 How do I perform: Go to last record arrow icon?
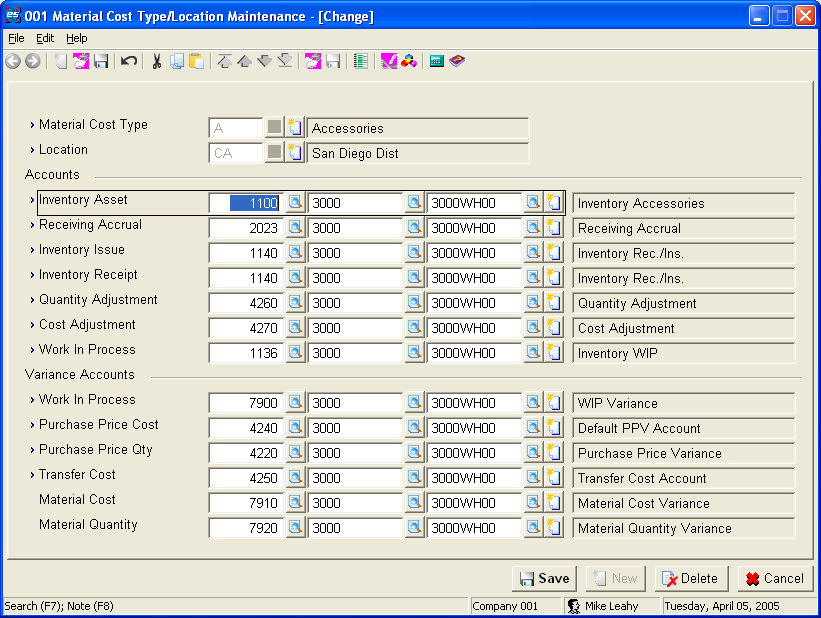285,61
